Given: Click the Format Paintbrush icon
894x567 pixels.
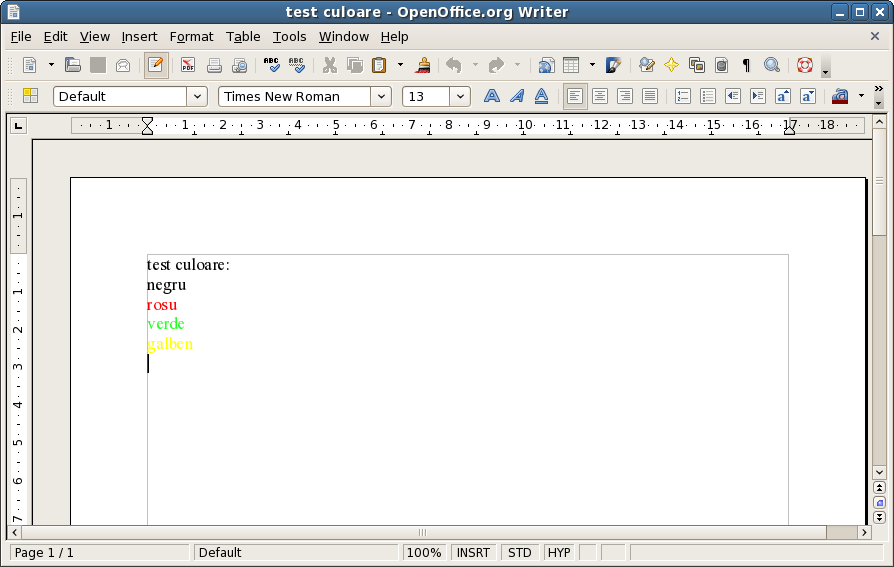Looking at the screenshot, I should point(424,65).
